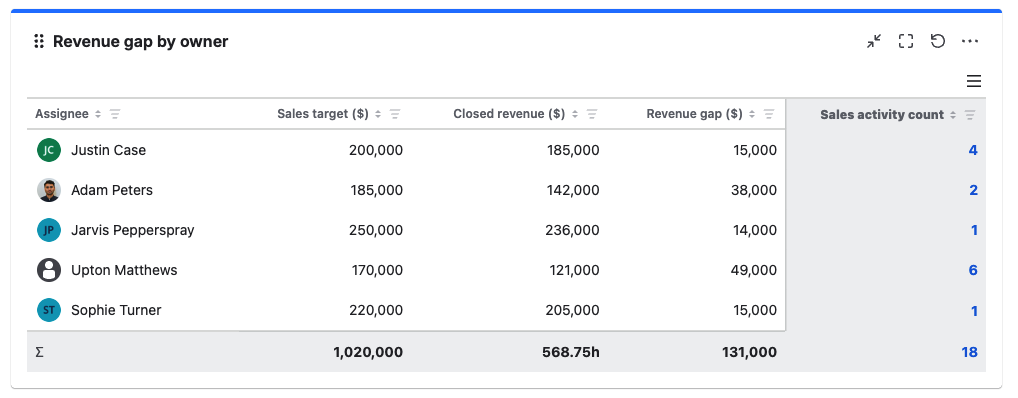Refresh the Revenue gap by owner gadget
This screenshot has width=1018, height=398.
[x=937, y=42]
